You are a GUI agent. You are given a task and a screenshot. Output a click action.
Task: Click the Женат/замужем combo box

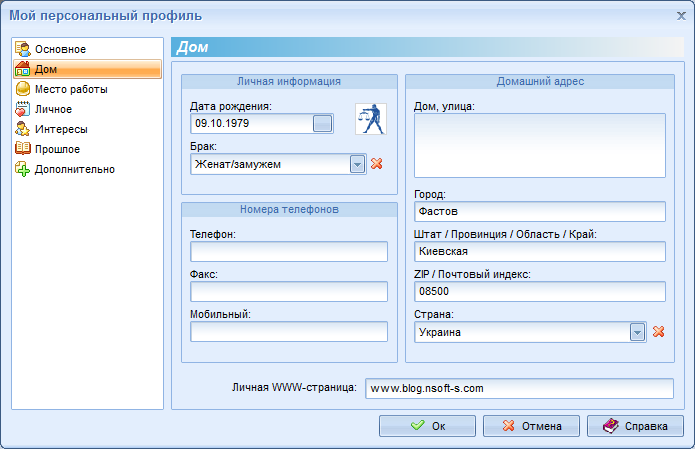coord(278,164)
